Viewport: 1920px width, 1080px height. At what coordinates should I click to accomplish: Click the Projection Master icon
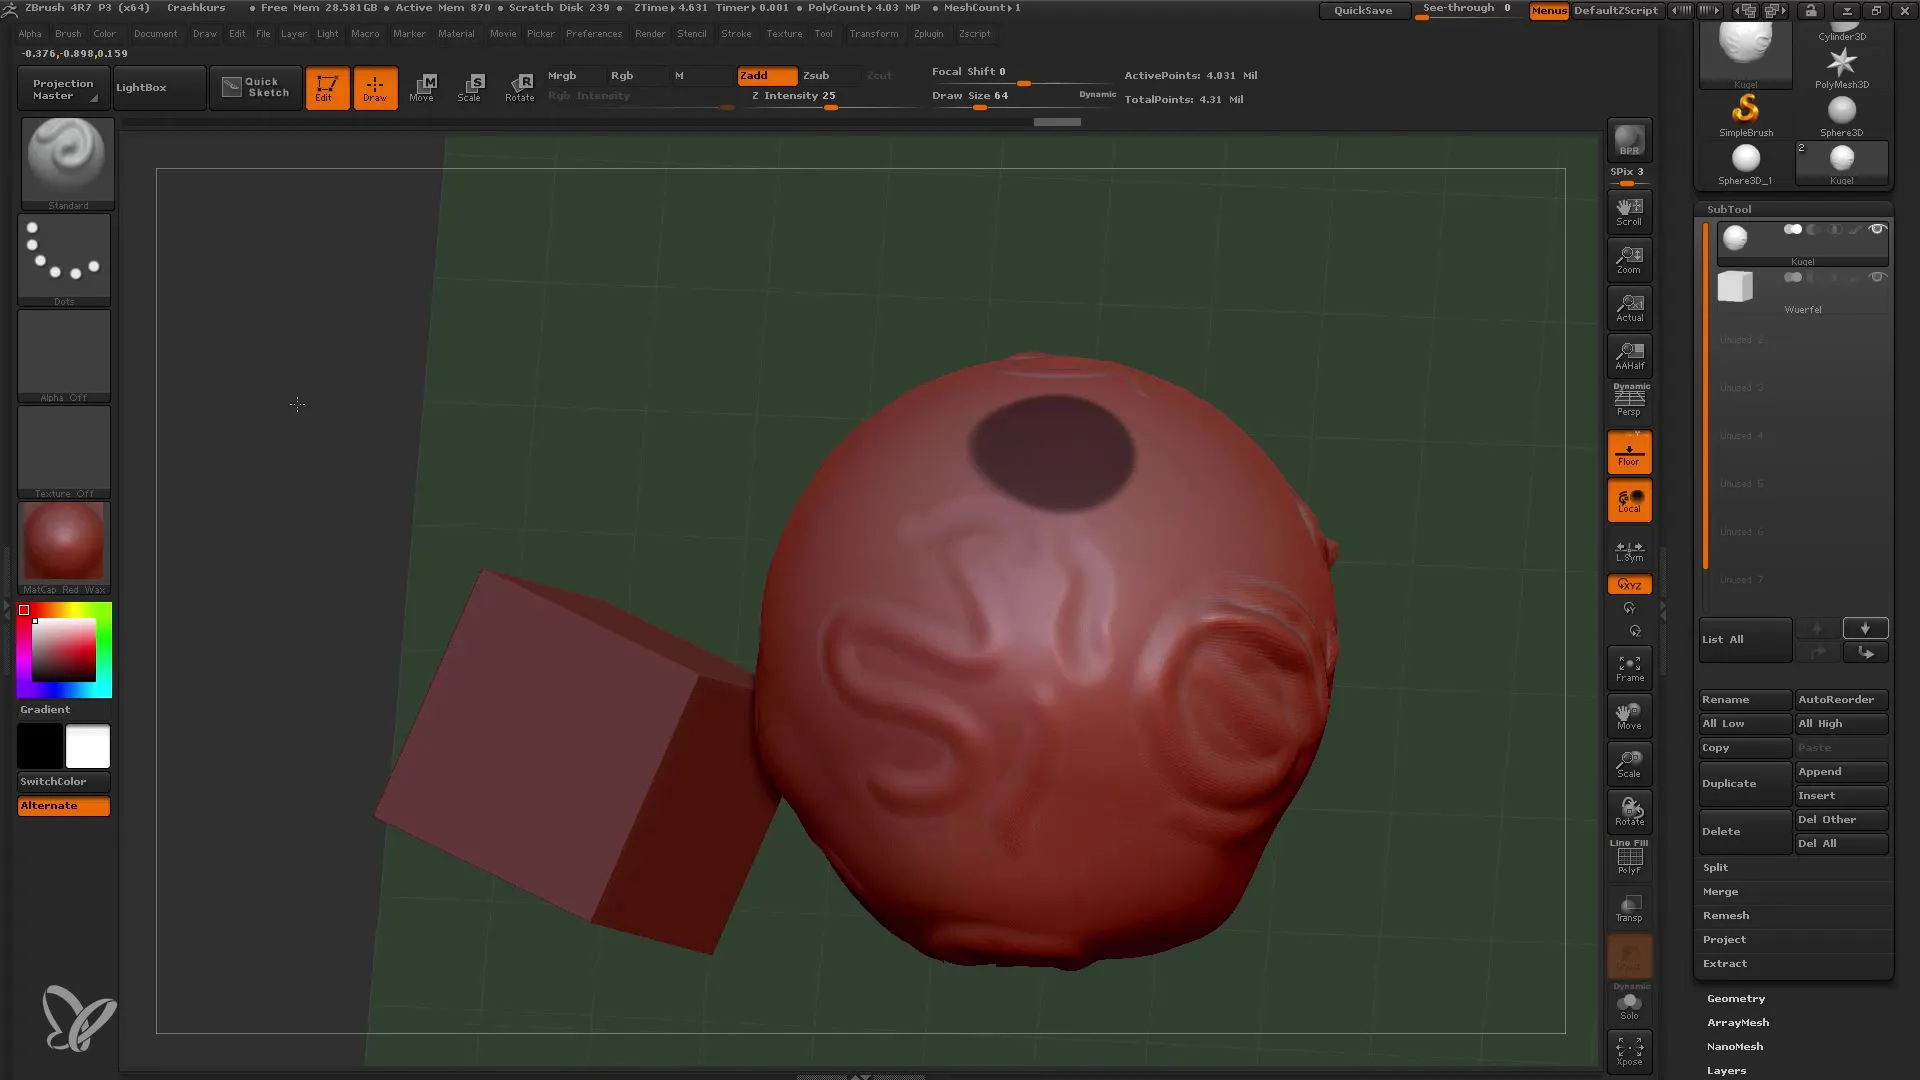62,87
